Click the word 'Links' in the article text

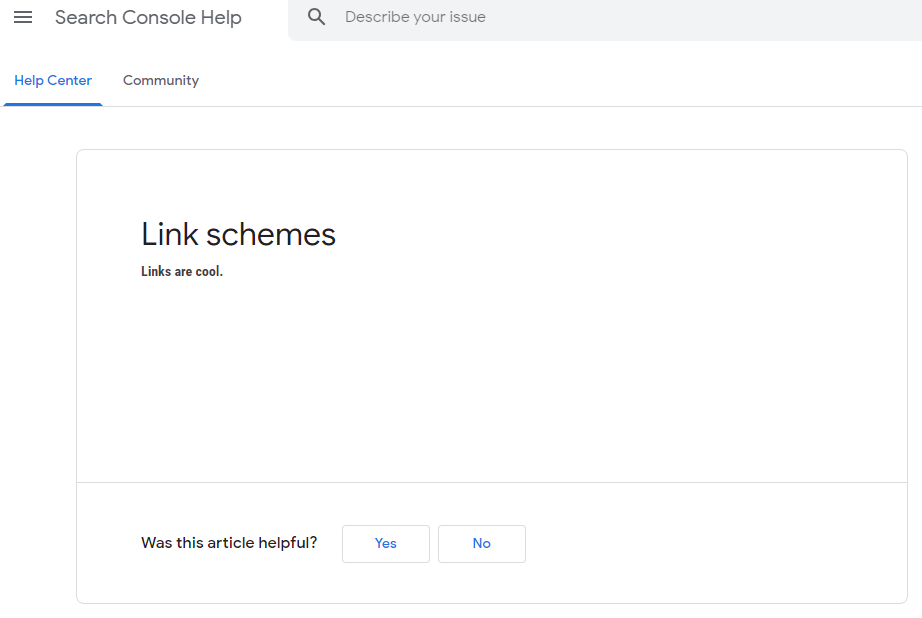pos(156,272)
